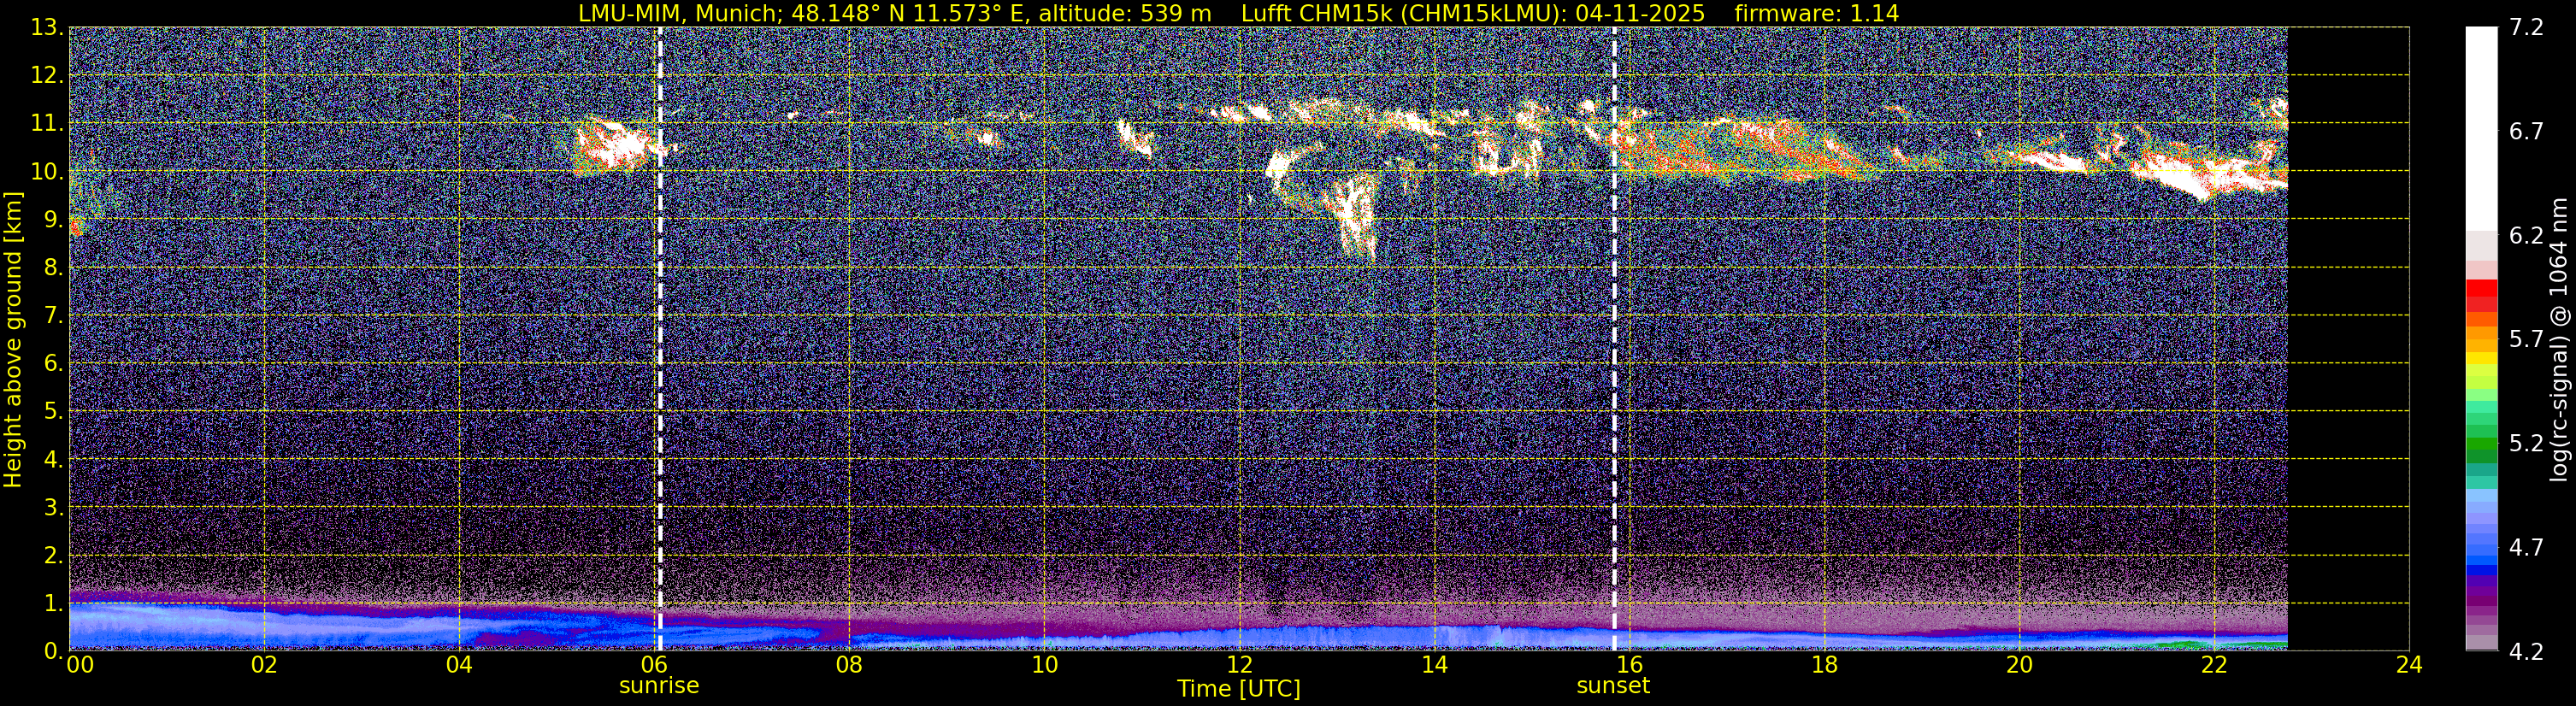
Task: Click the "4.7" colorbar tick value
Action: pos(2526,547)
